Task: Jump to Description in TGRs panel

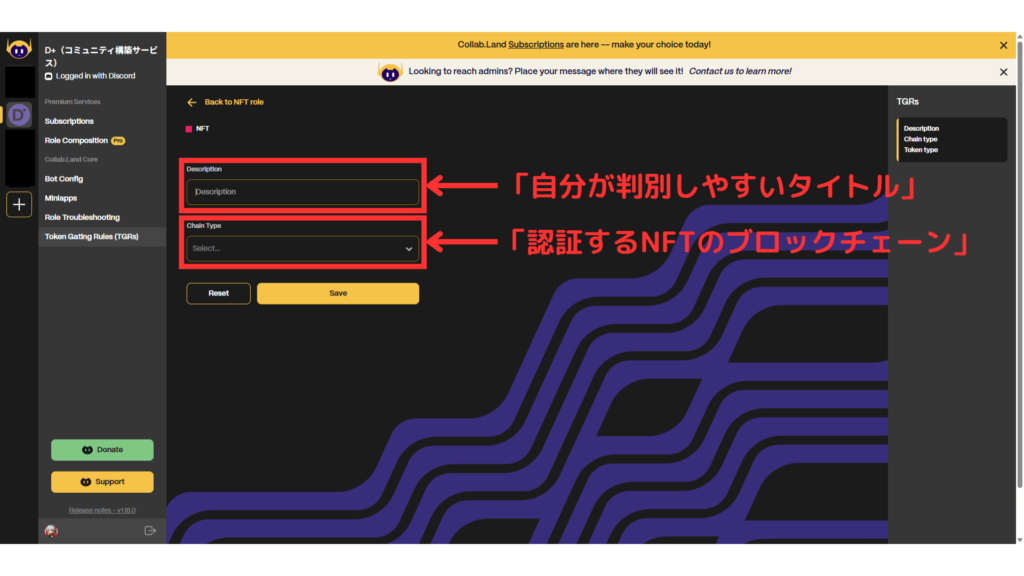Action: click(921, 129)
